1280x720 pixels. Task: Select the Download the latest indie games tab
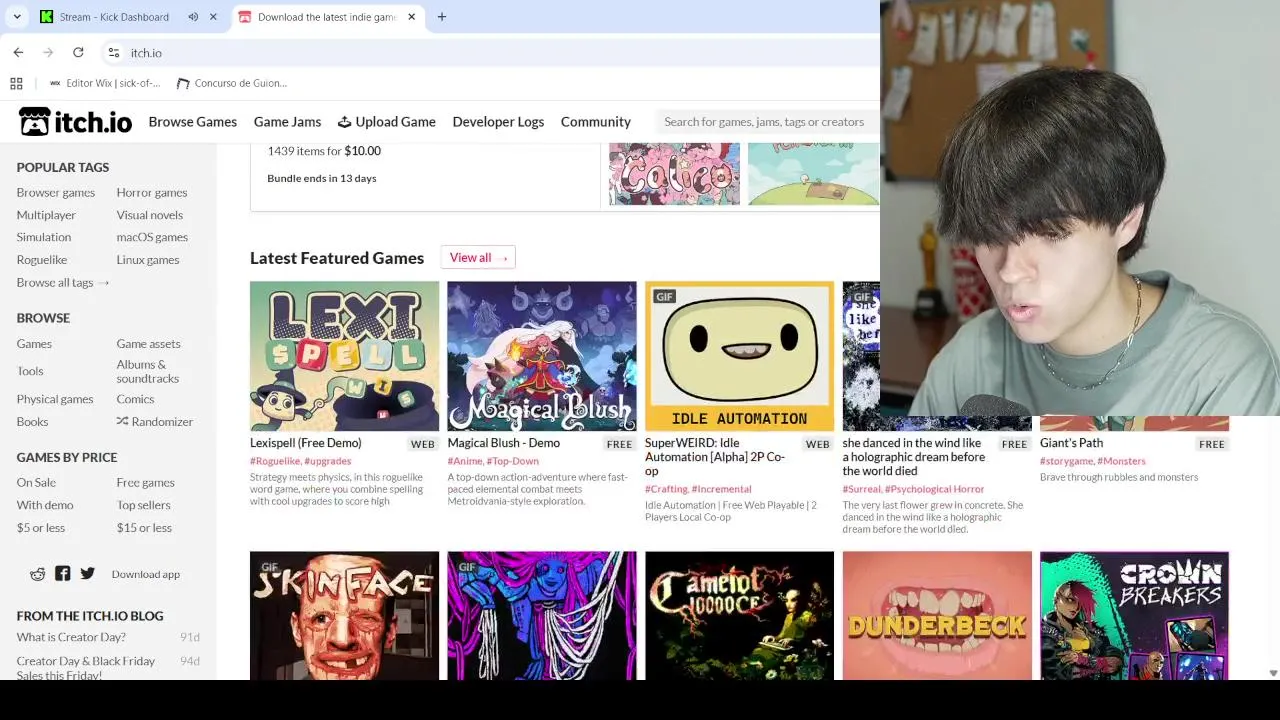pos(326,17)
